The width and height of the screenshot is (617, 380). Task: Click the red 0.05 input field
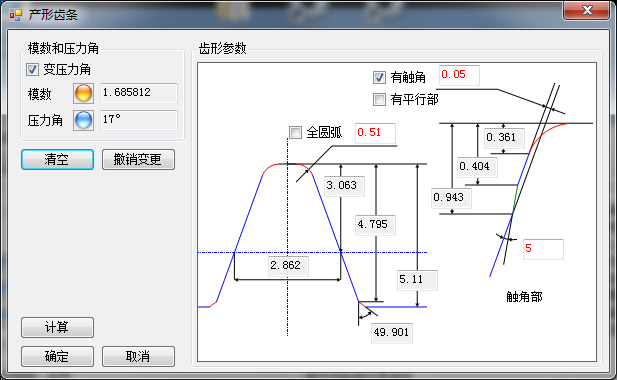[459, 75]
